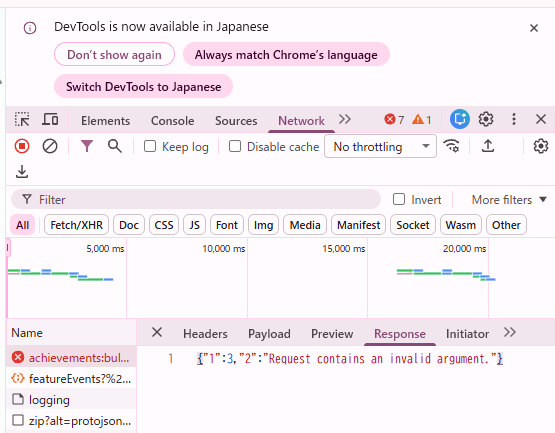Image resolution: width=555 pixels, height=433 pixels.
Task: Click the export HAR download icon
Action: tap(22, 172)
